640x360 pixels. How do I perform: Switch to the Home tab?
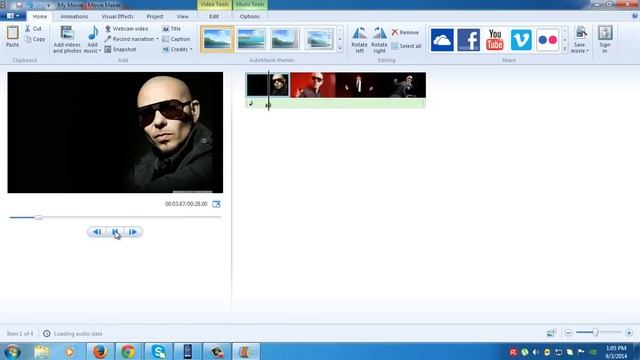click(40, 16)
